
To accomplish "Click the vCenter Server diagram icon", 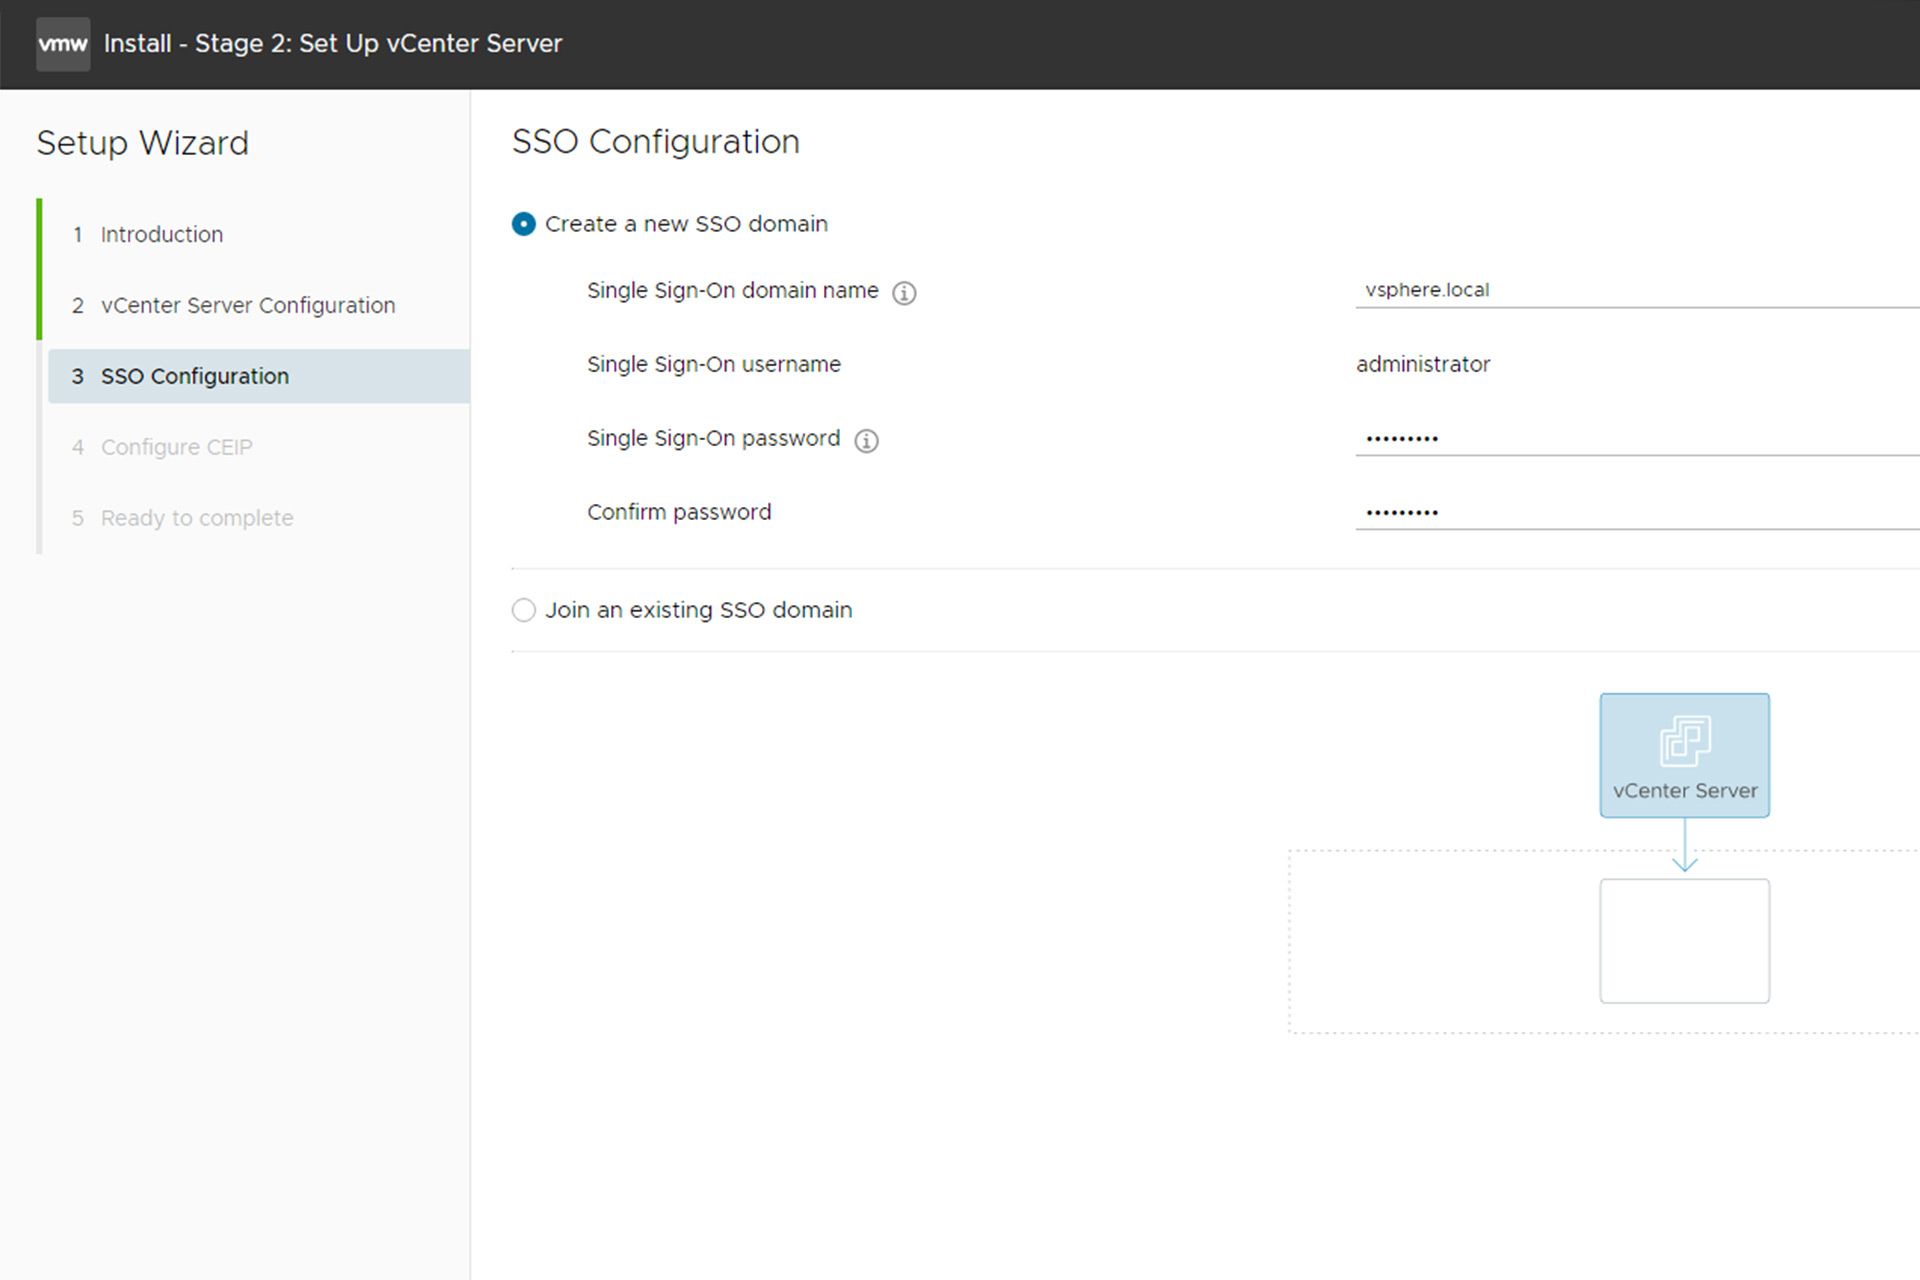I will coord(1685,755).
